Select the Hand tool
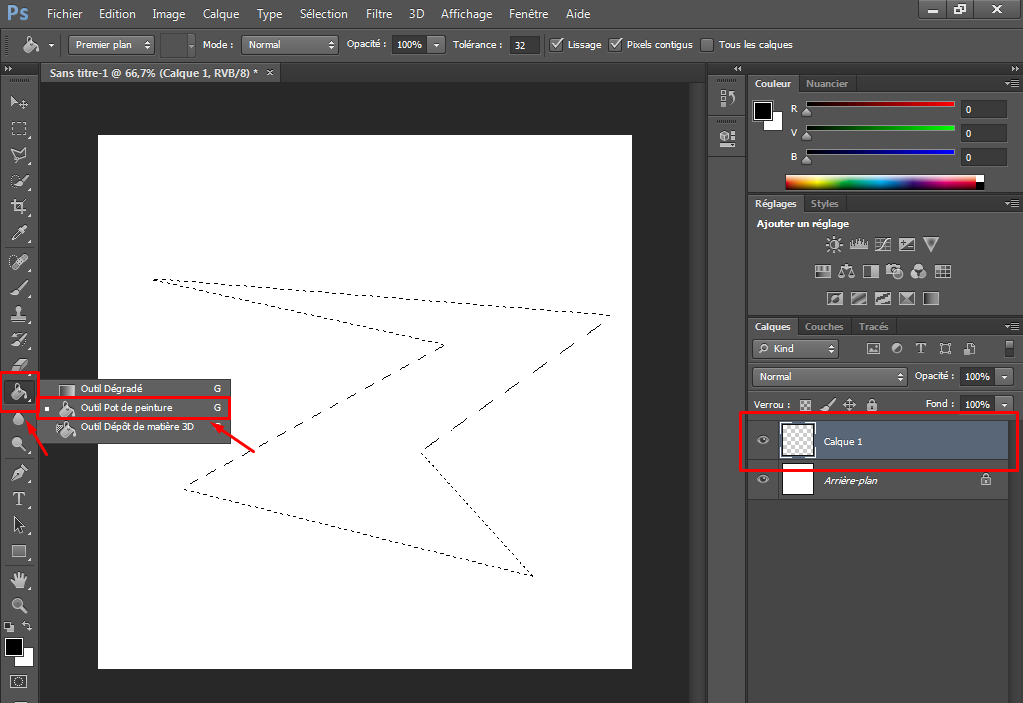1023x703 pixels. point(19,580)
